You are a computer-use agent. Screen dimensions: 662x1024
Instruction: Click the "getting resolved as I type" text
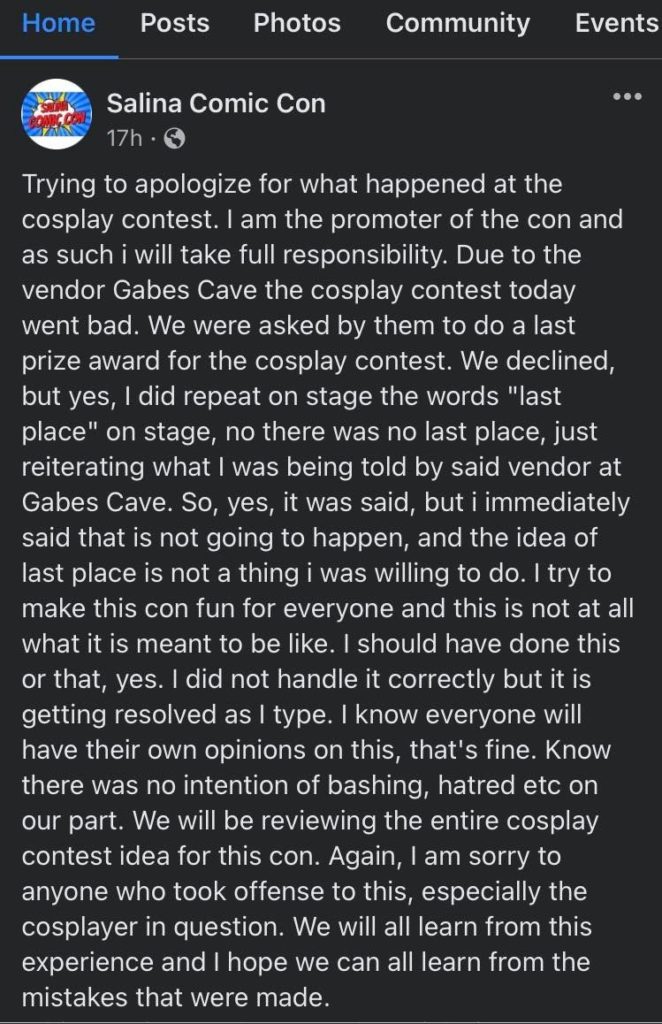[176, 715]
